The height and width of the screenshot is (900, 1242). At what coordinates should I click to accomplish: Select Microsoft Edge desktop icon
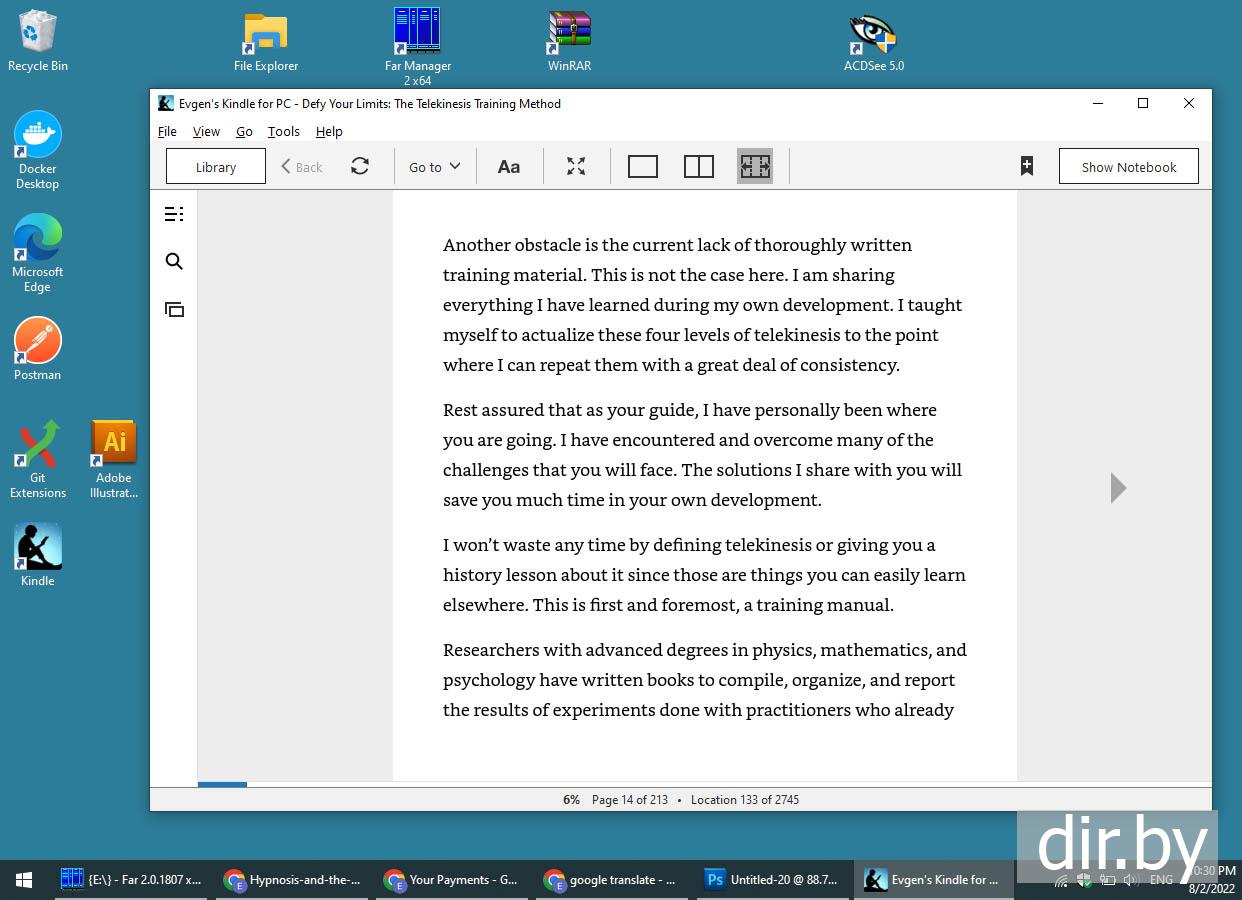[38, 253]
